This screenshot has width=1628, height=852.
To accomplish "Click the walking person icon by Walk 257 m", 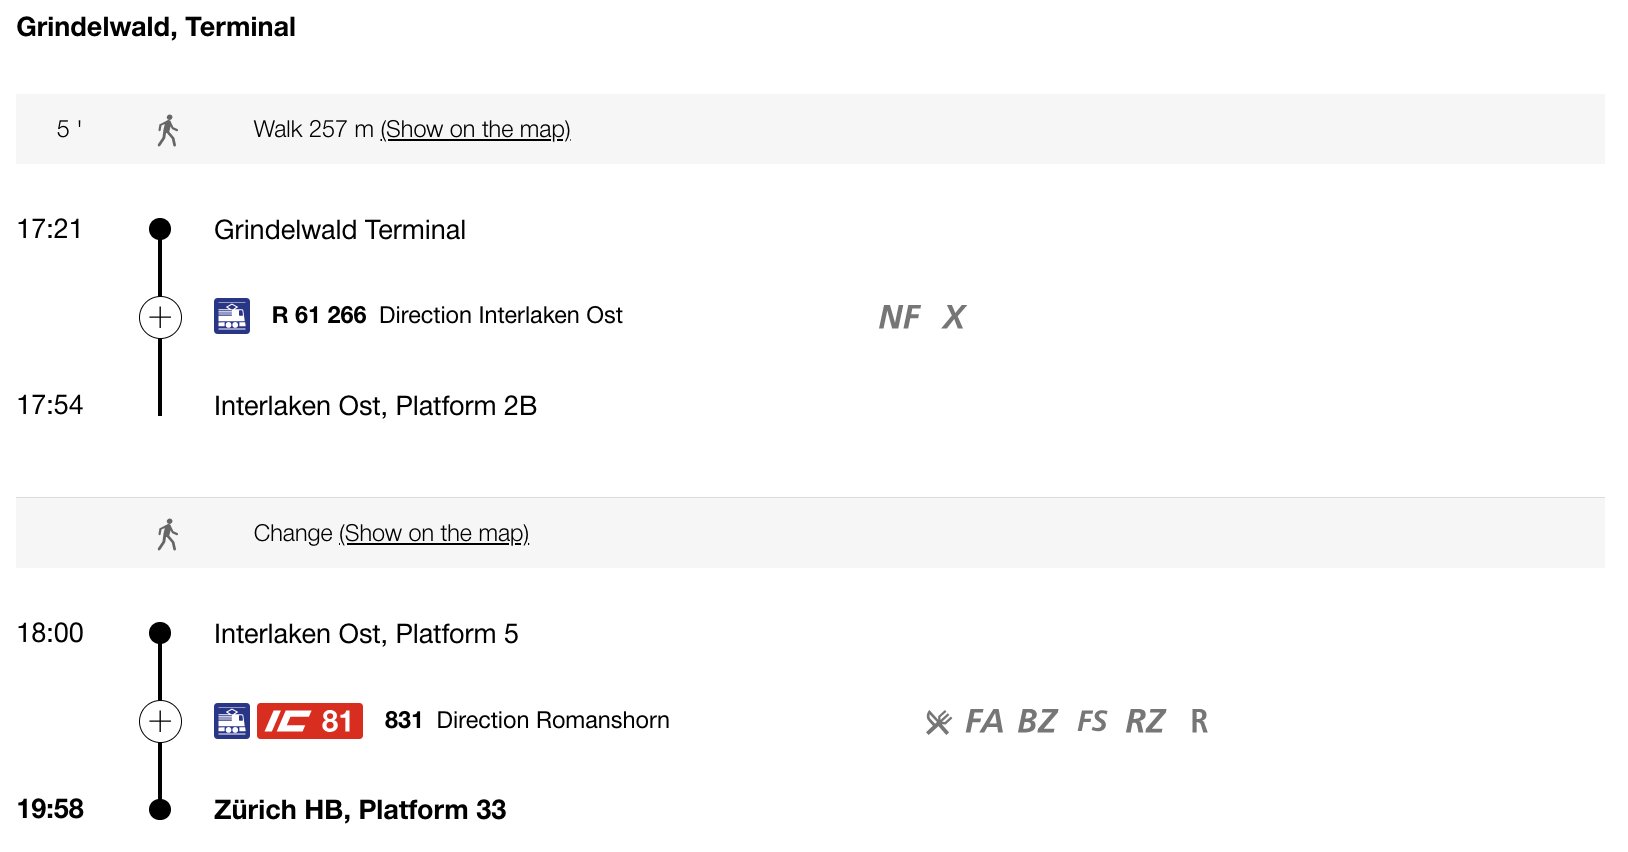I will (x=168, y=130).
